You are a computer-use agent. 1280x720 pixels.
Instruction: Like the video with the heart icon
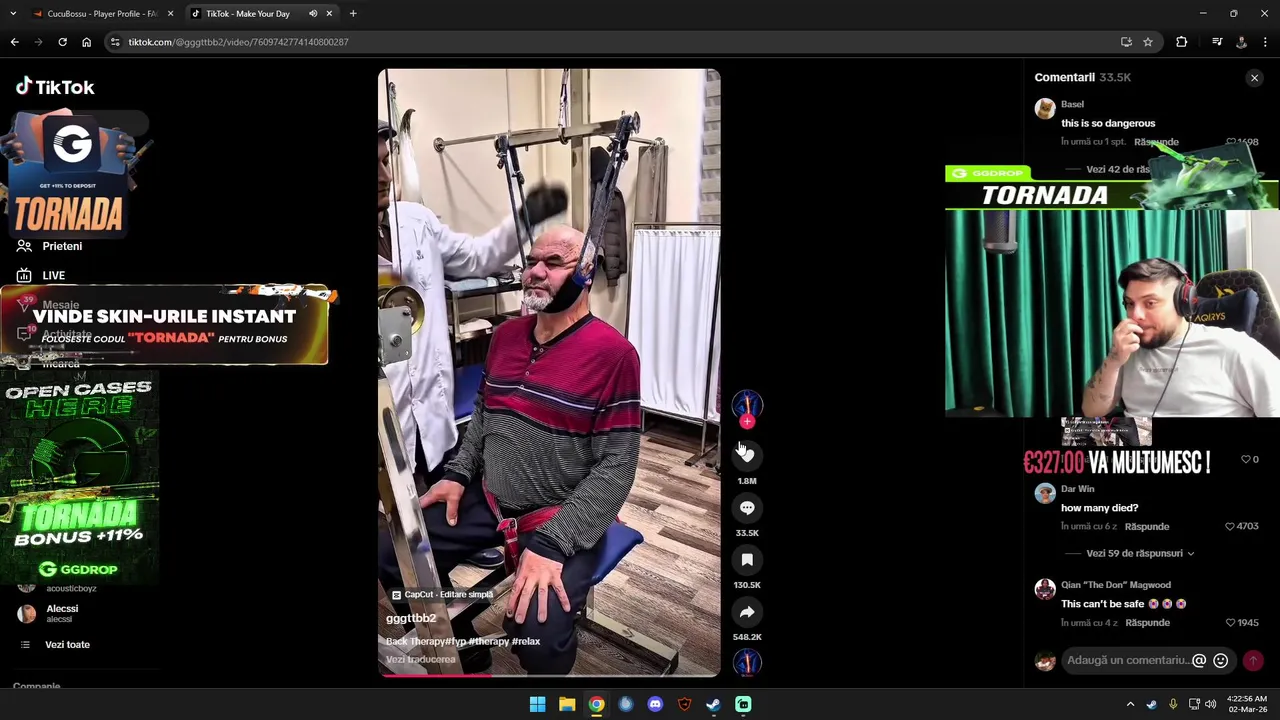click(747, 455)
